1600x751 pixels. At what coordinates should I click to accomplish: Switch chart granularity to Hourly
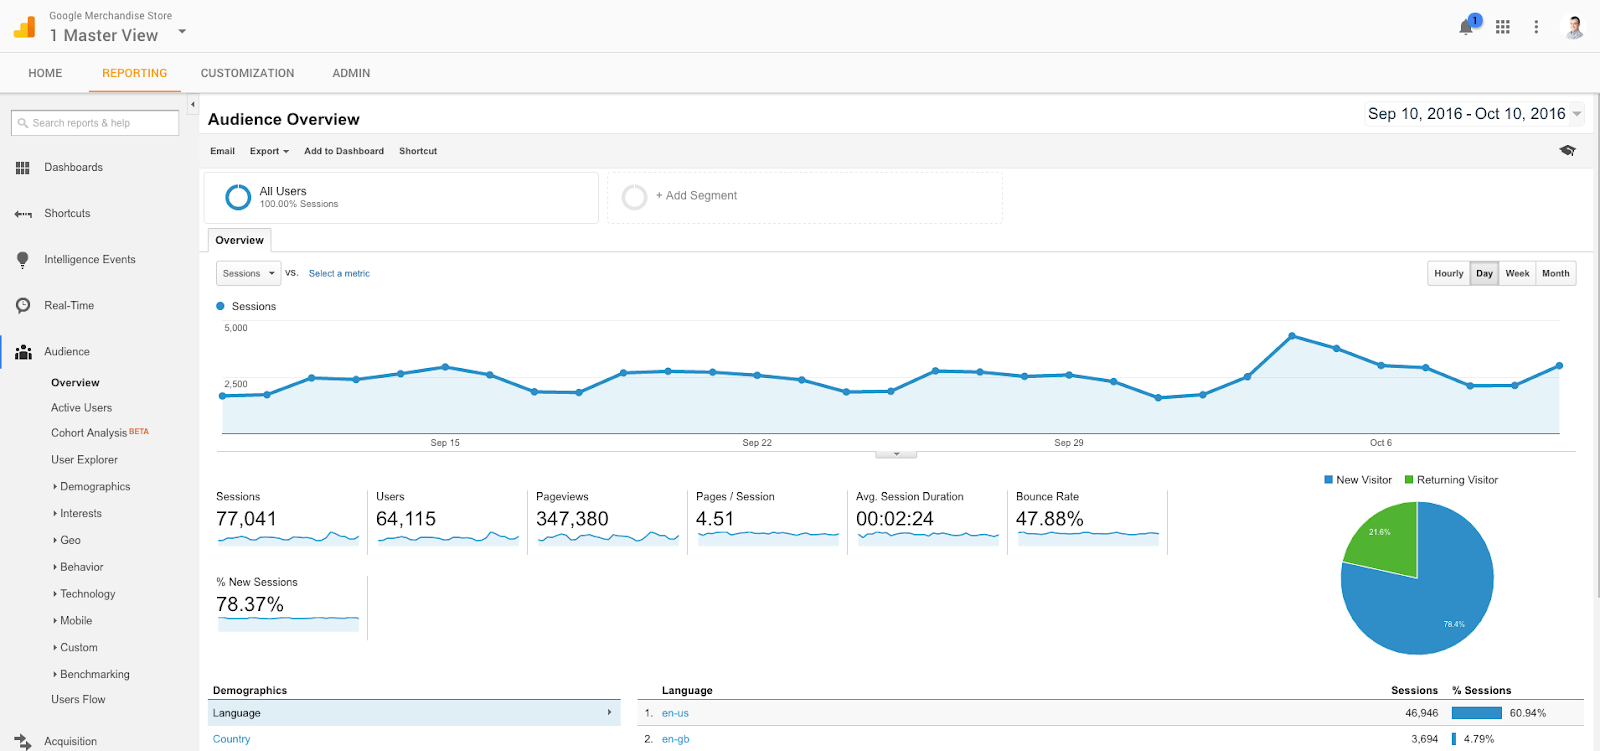(1448, 274)
